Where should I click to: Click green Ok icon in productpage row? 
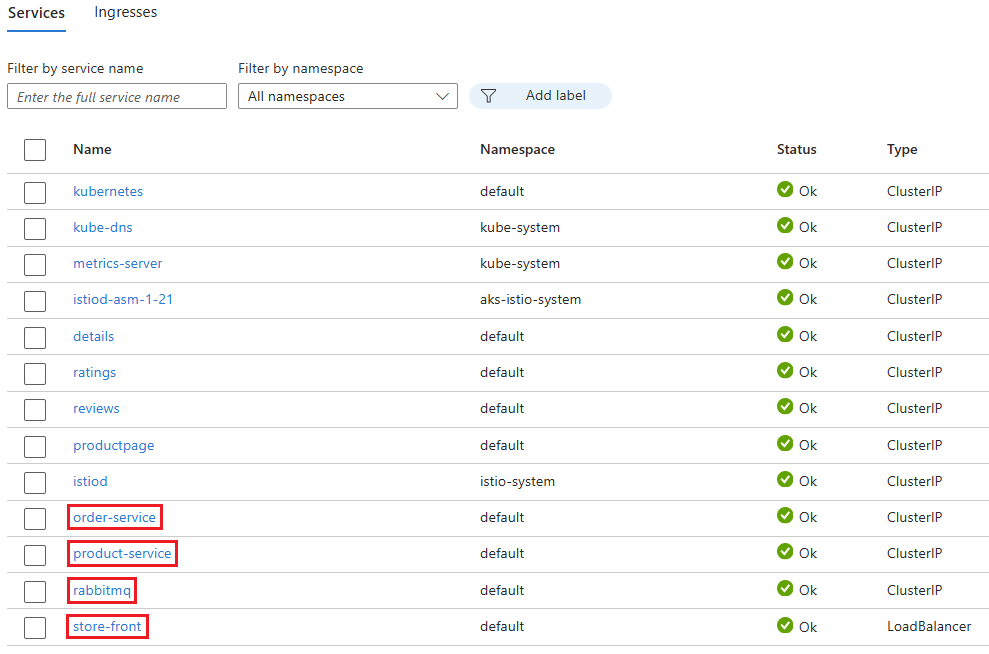785,443
